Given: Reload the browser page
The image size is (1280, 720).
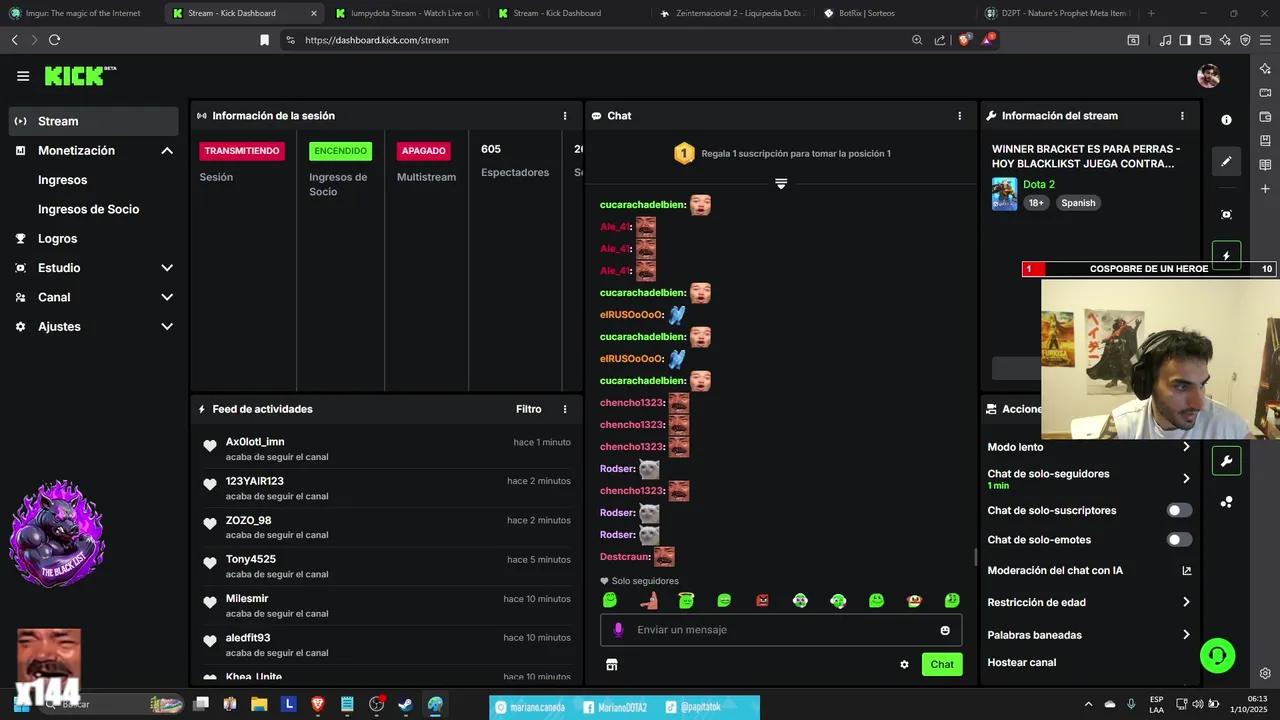Looking at the screenshot, I should pyautogui.click(x=54, y=40).
